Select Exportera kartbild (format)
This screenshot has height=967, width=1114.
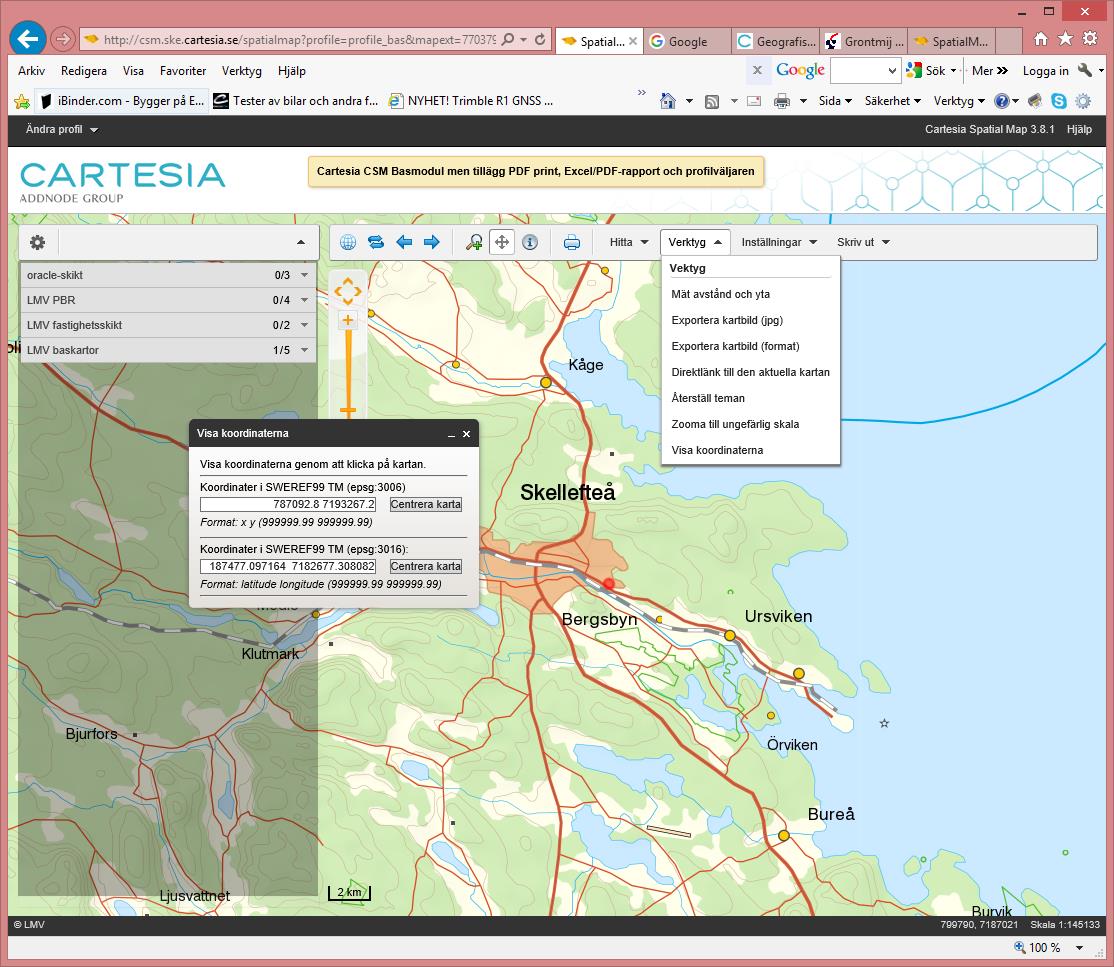coord(735,346)
